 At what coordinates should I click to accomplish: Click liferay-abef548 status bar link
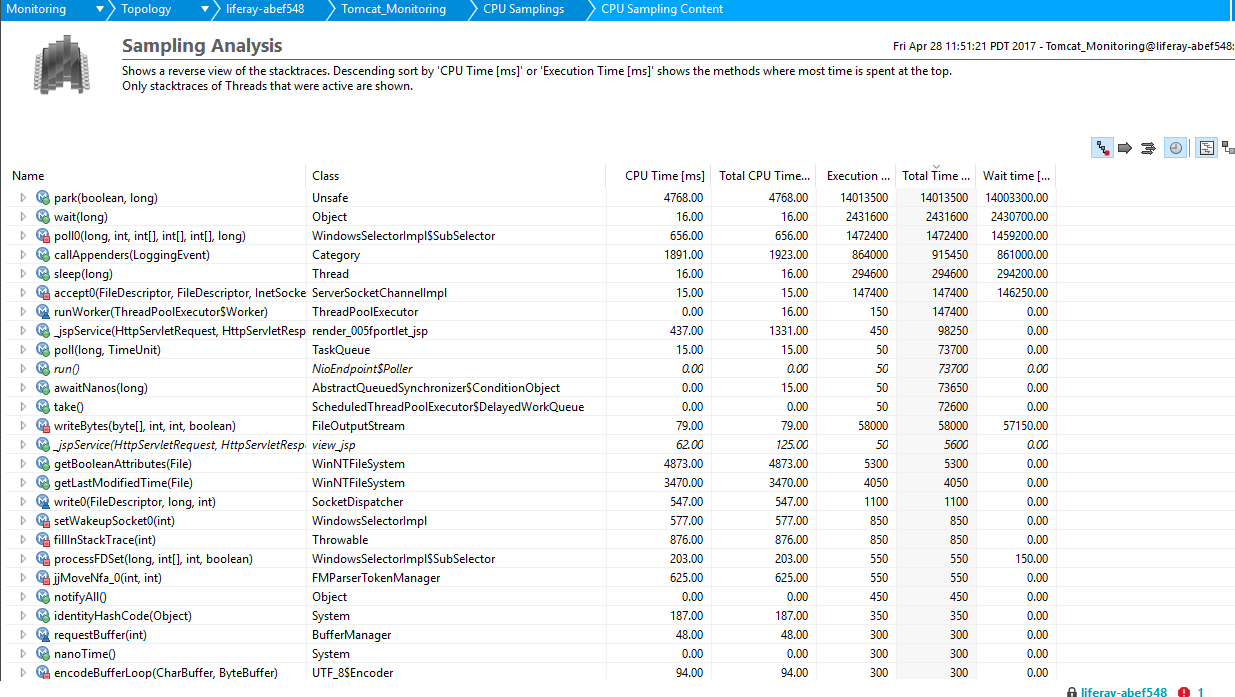coord(1124,692)
